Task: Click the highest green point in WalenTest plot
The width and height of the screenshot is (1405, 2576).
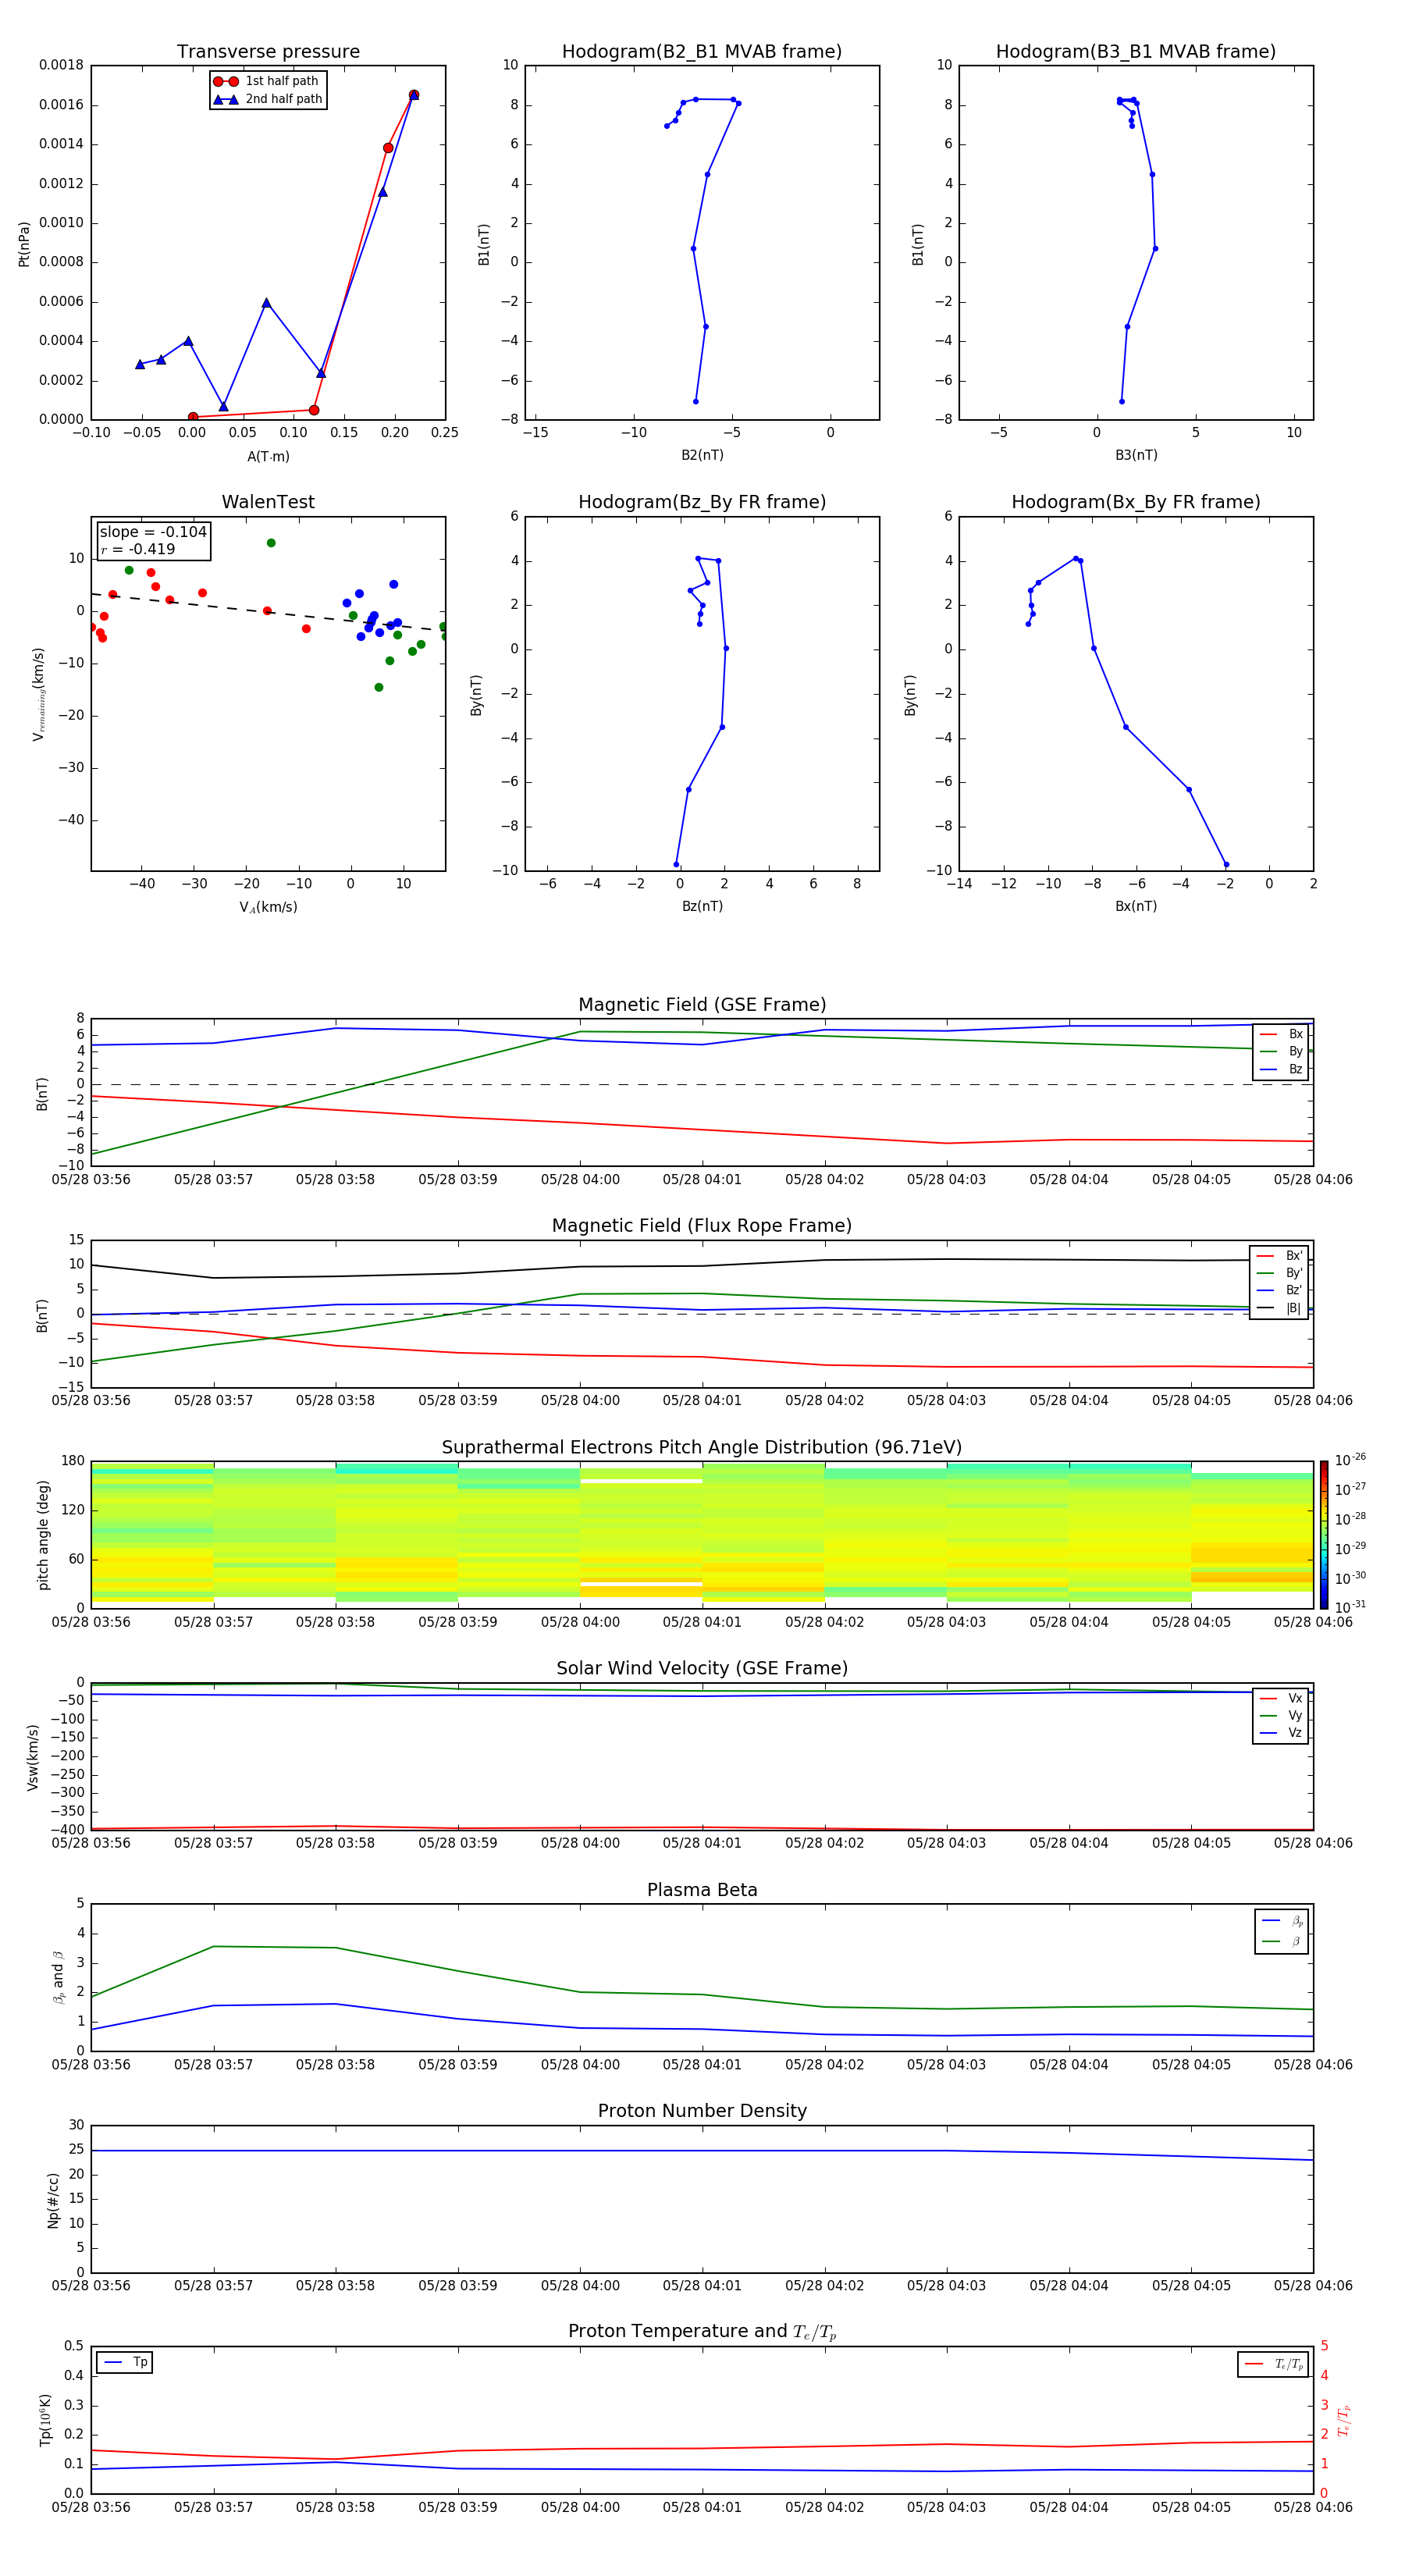Action: [271, 543]
